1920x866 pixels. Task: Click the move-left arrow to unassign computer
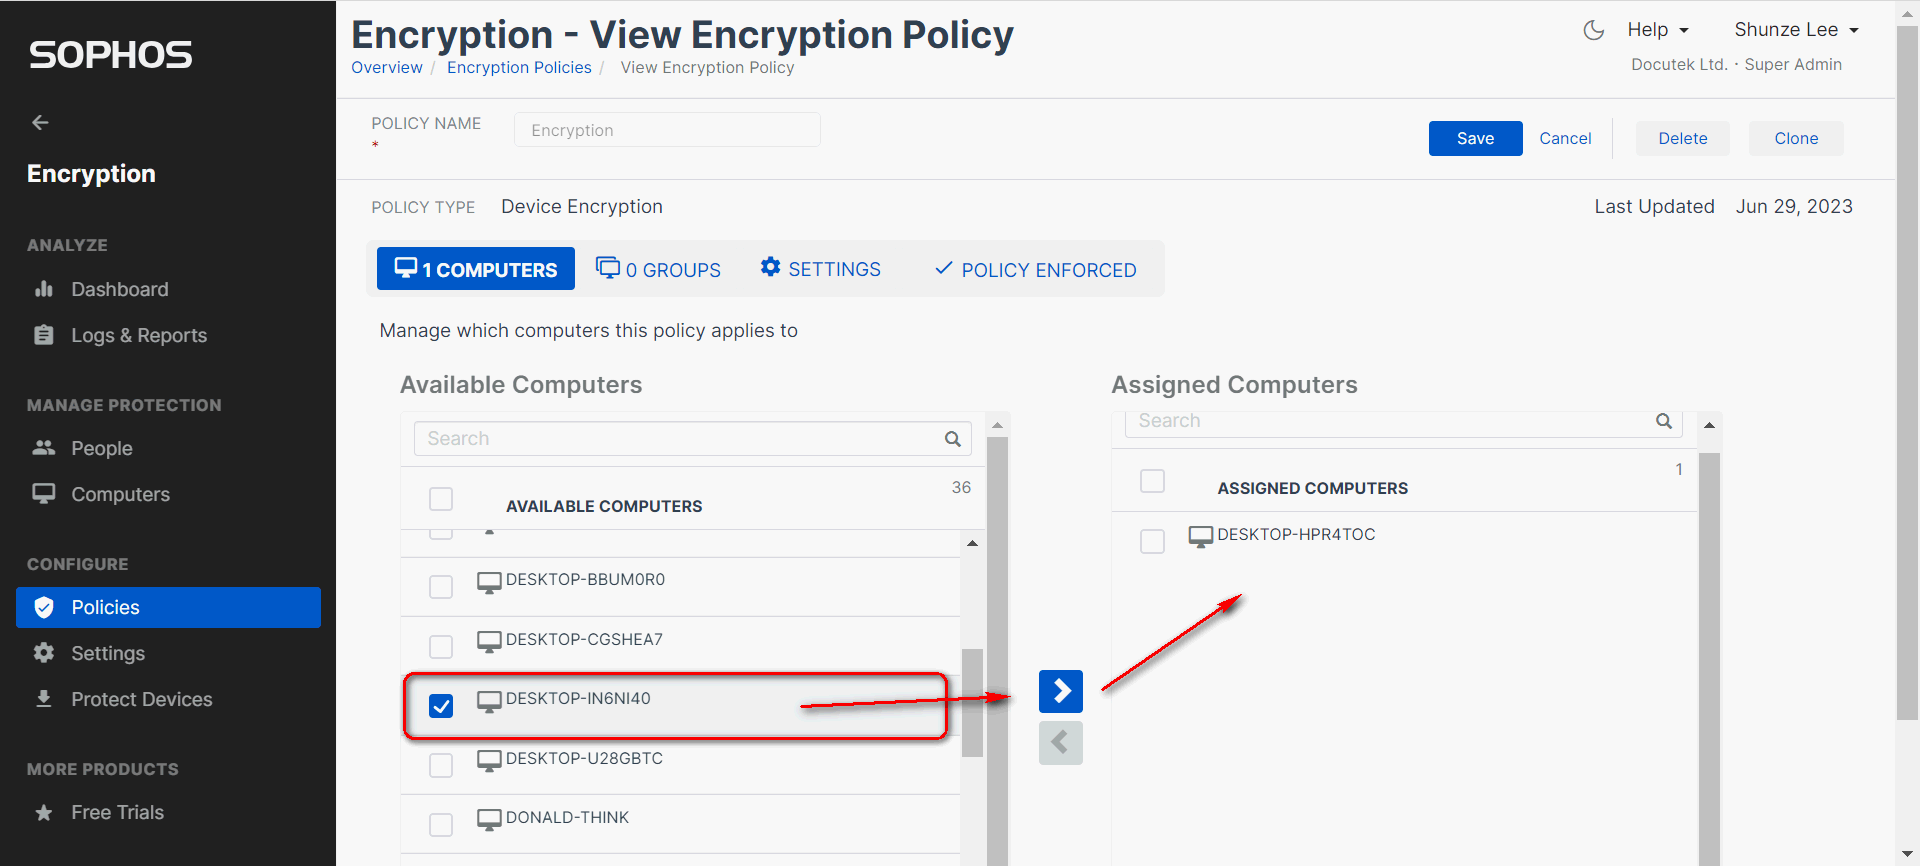(1060, 743)
